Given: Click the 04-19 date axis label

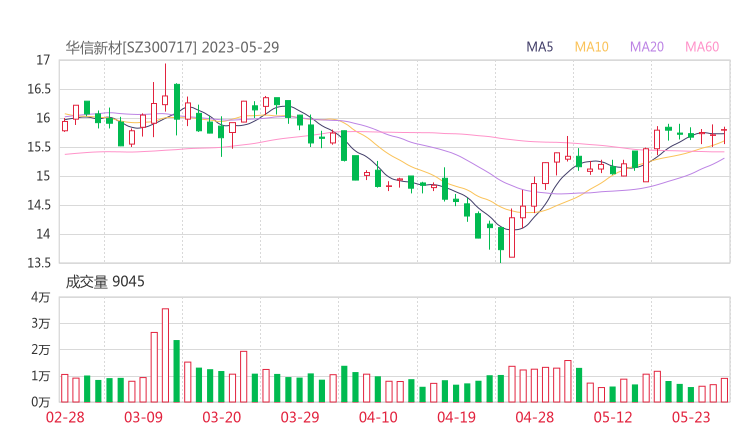Looking at the screenshot, I should coord(456,417).
